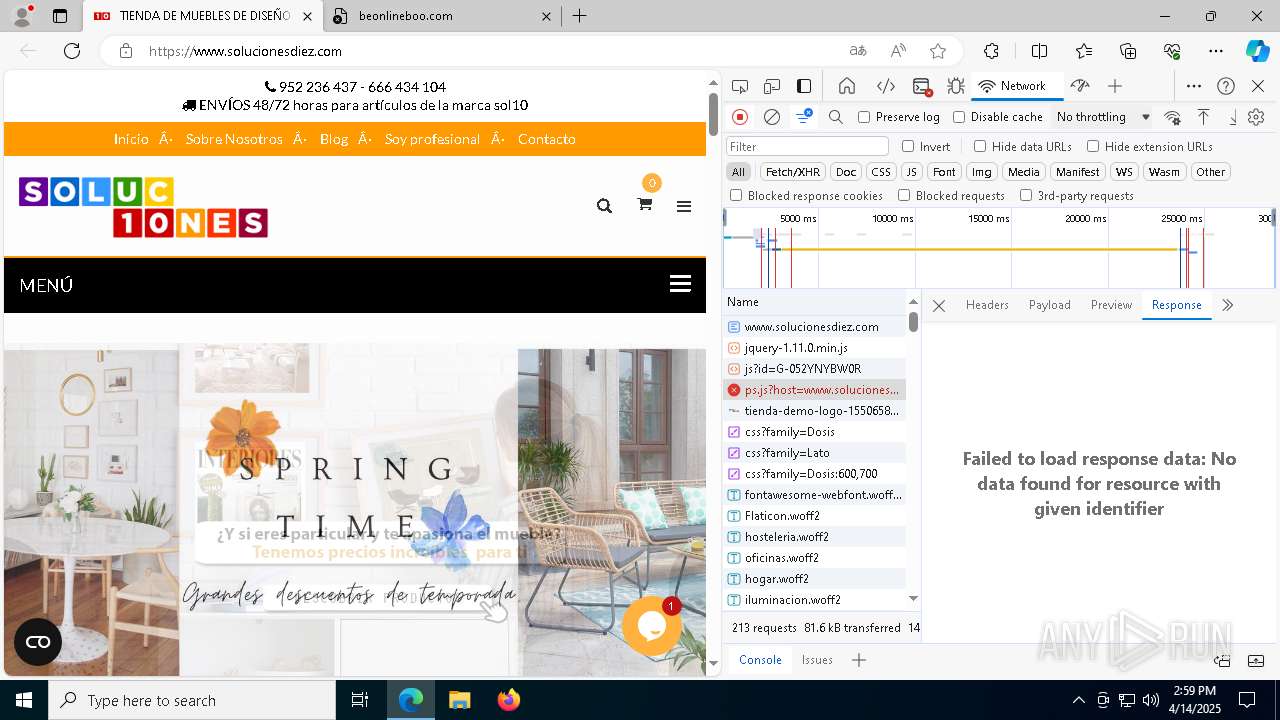
Task: Open the Issues drawer tab
Action: point(817,660)
